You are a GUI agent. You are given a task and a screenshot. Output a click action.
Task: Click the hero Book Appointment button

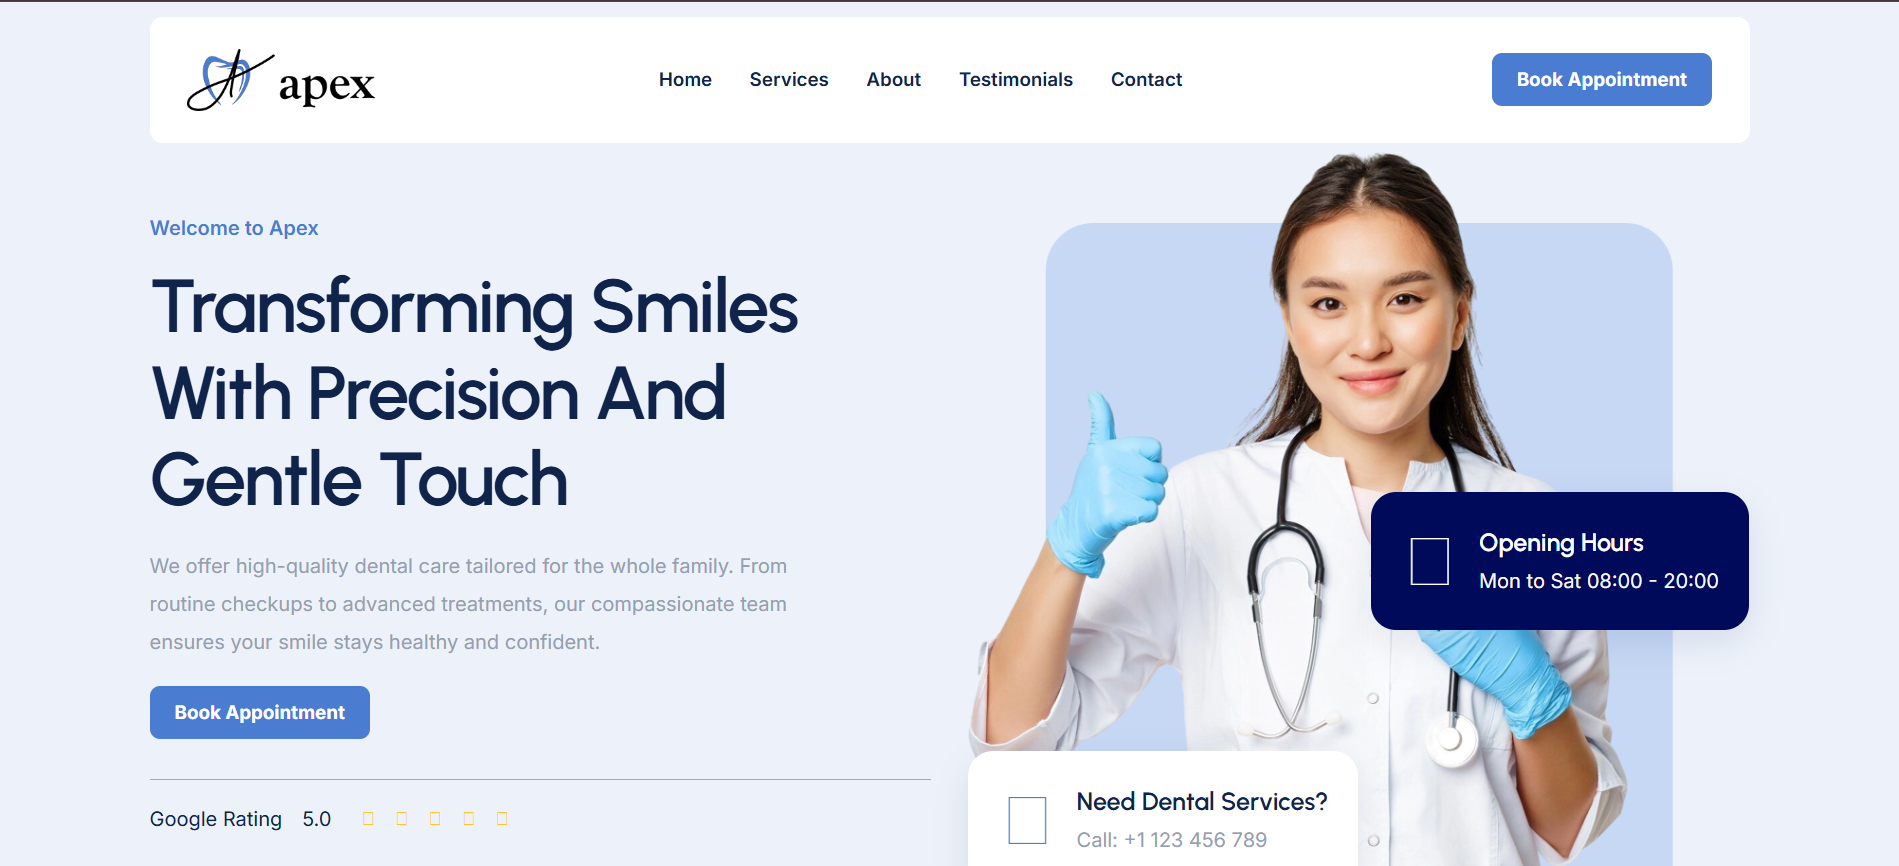pyautogui.click(x=260, y=712)
